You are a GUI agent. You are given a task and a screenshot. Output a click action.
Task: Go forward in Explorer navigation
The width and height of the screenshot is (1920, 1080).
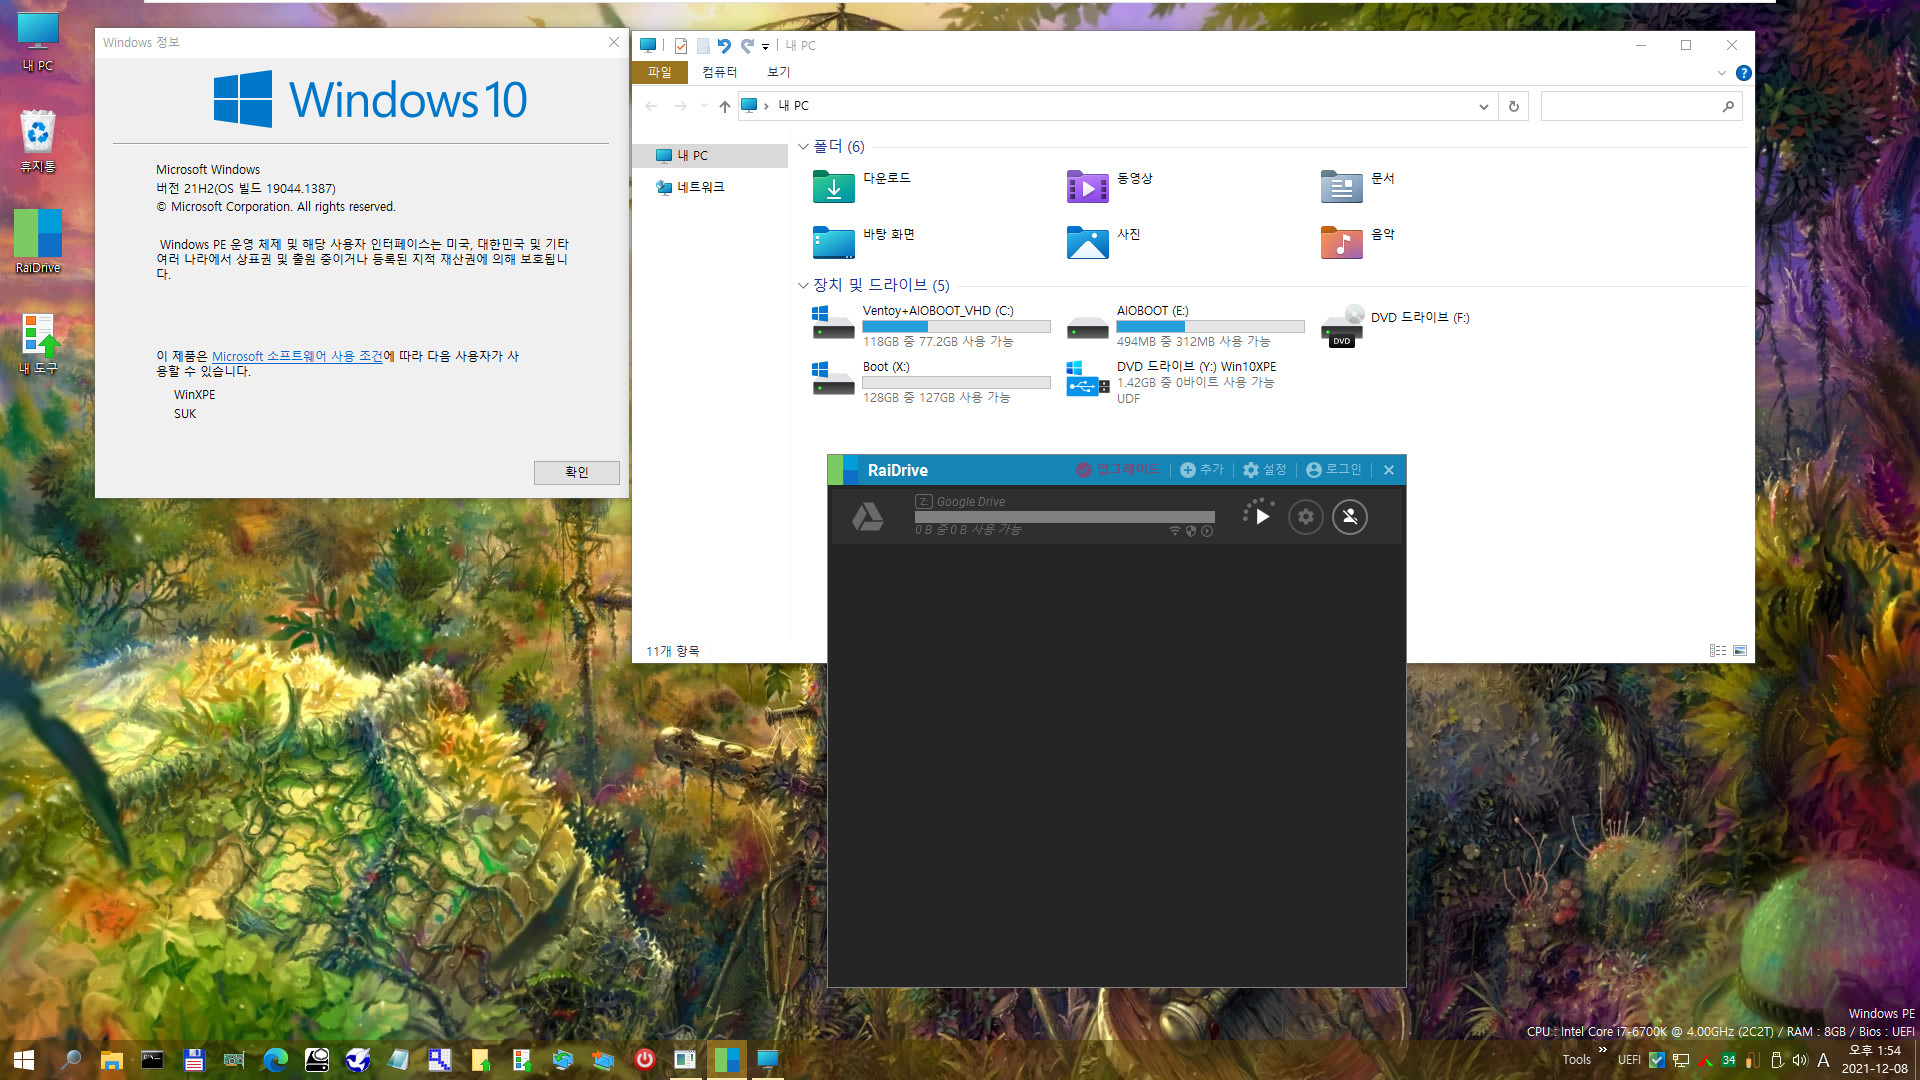pyautogui.click(x=681, y=106)
